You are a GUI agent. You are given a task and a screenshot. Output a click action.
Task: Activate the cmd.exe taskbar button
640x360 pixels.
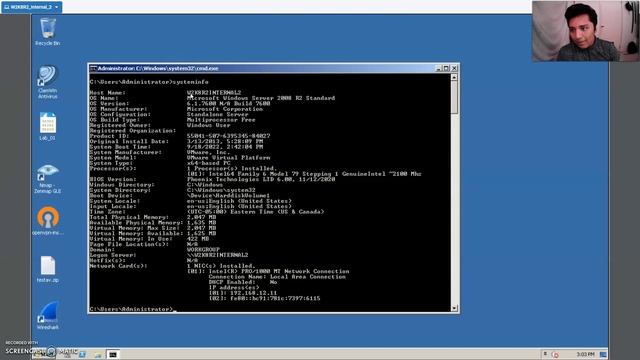[113, 355]
